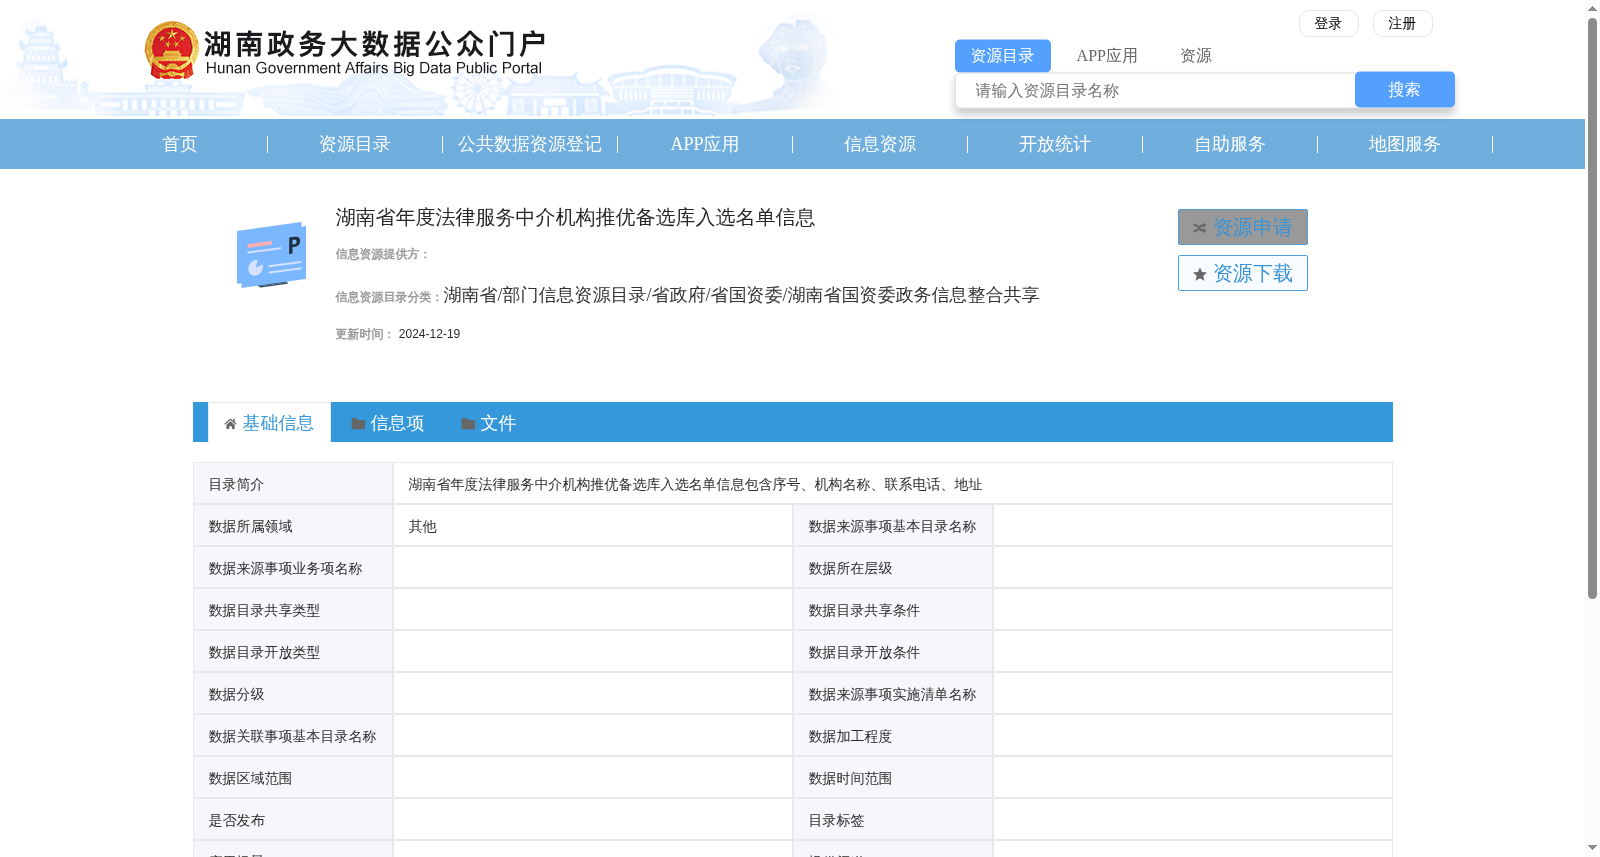Open 信息资源 in the navigation bar
This screenshot has width=1600, height=857.
click(x=880, y=144)
